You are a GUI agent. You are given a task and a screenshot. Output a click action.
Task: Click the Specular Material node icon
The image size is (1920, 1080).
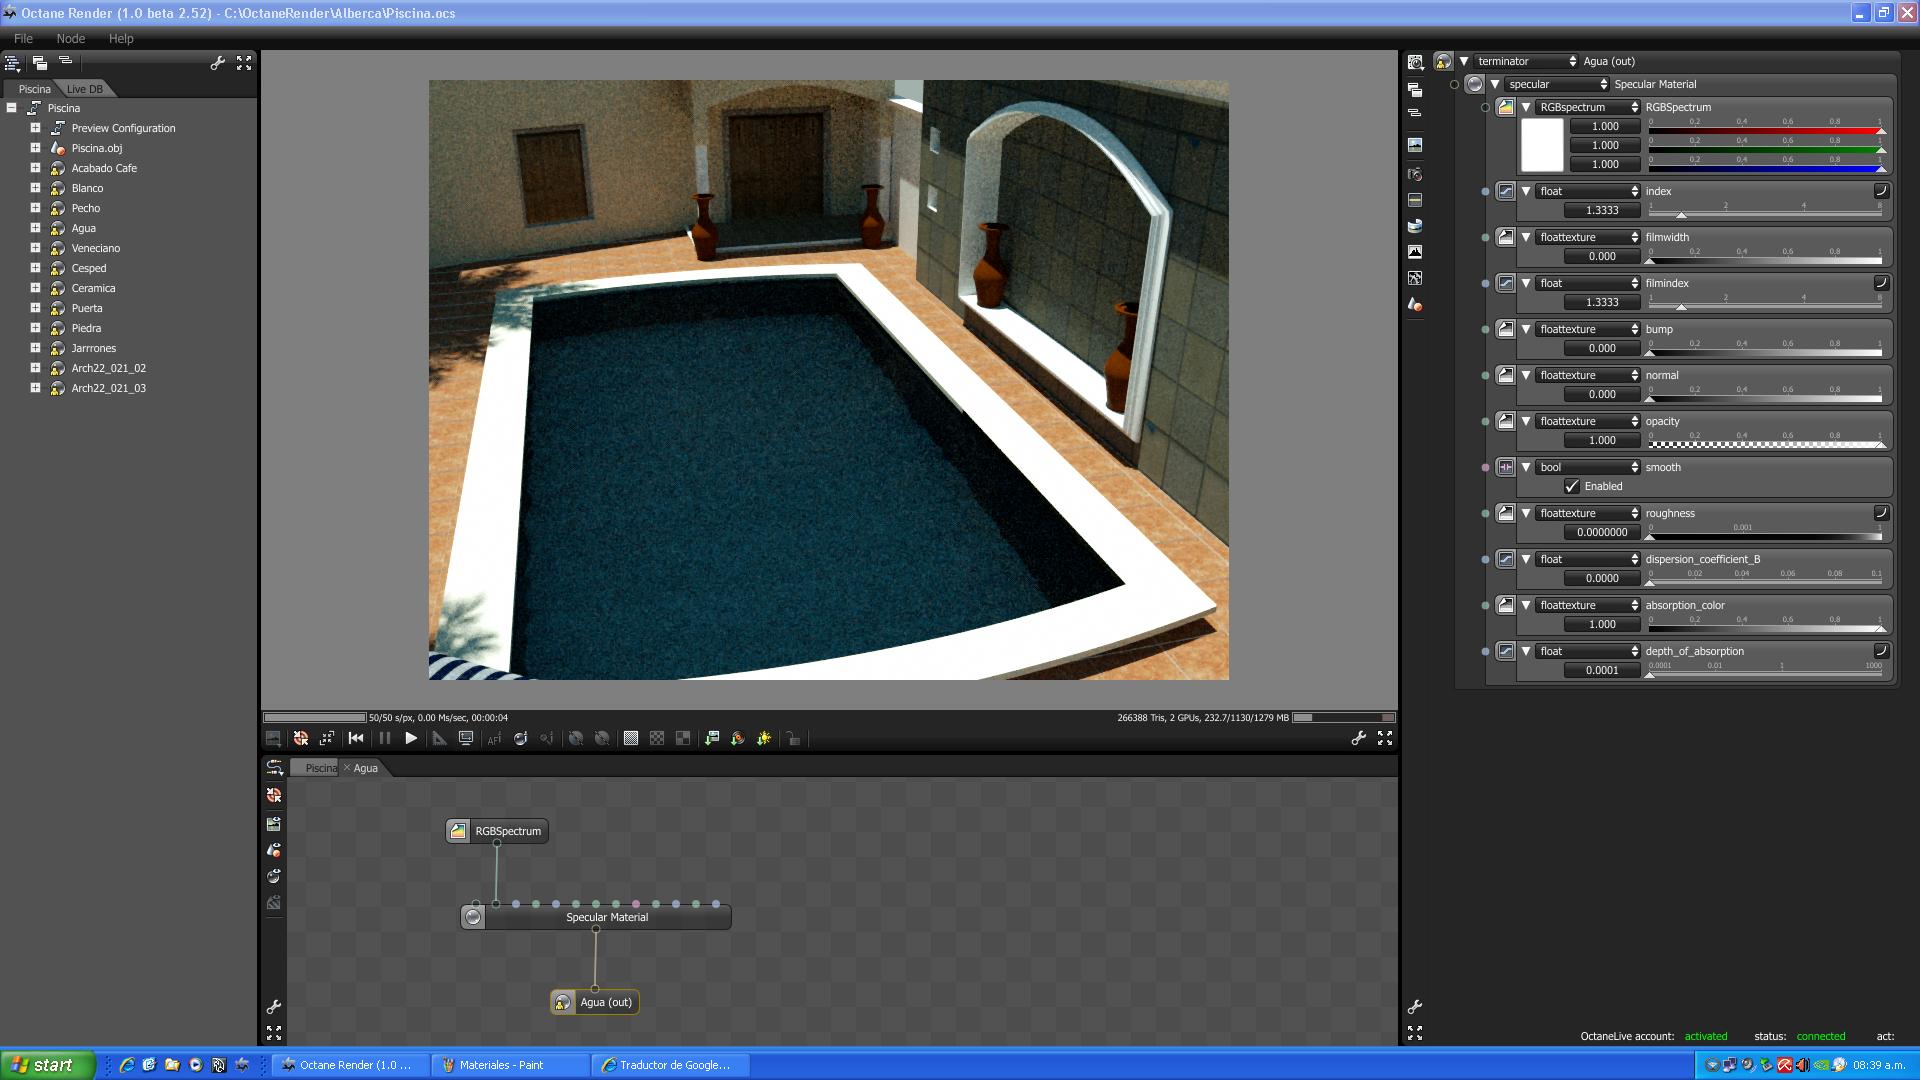pos(474,917)
